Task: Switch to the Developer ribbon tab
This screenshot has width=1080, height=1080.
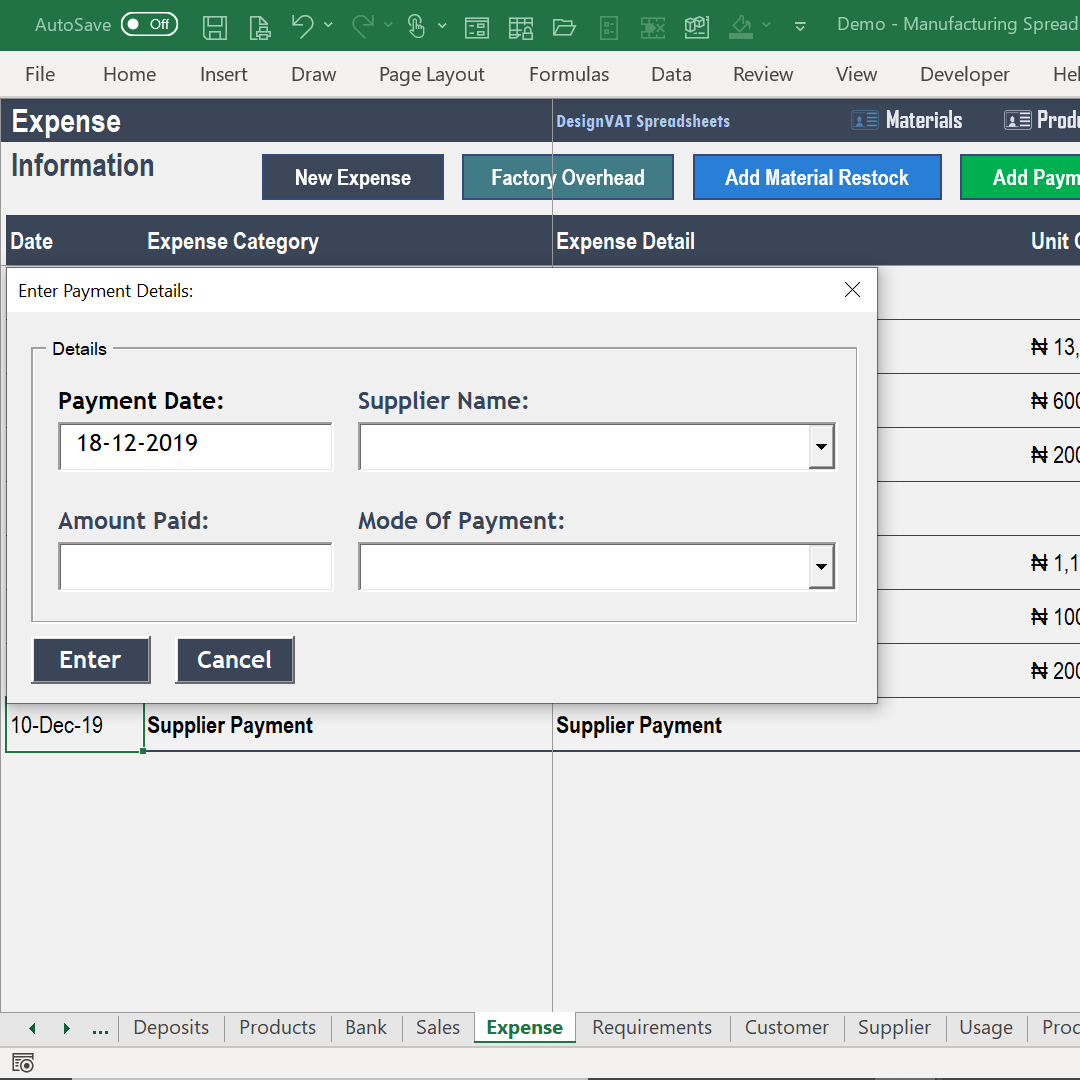Action: pos(964,74)
